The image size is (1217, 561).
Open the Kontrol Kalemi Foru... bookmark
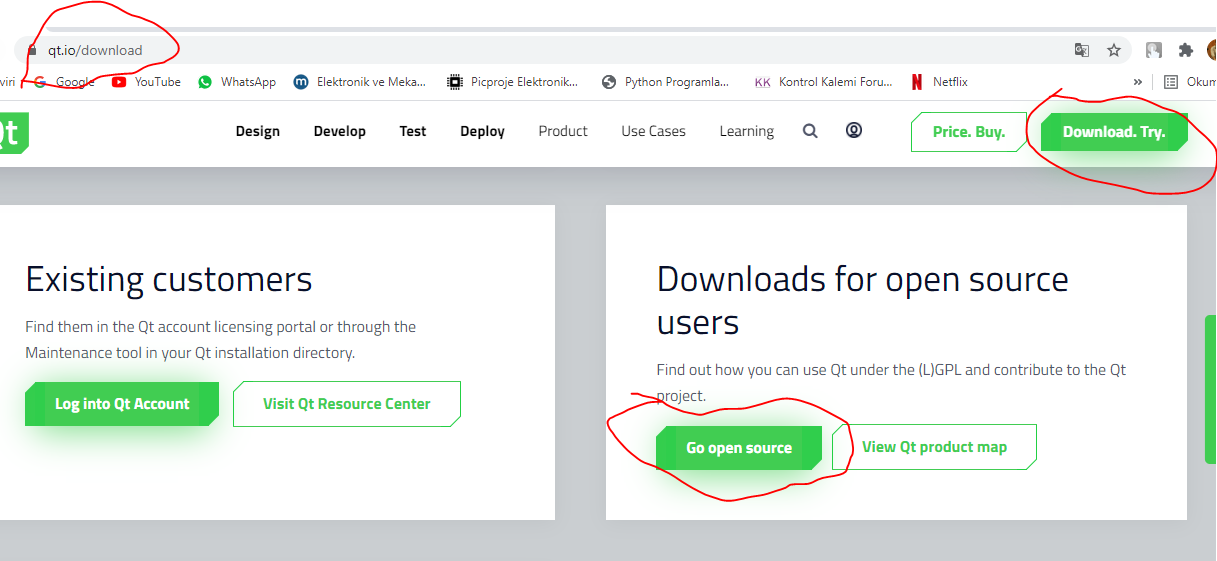point(823,82)
